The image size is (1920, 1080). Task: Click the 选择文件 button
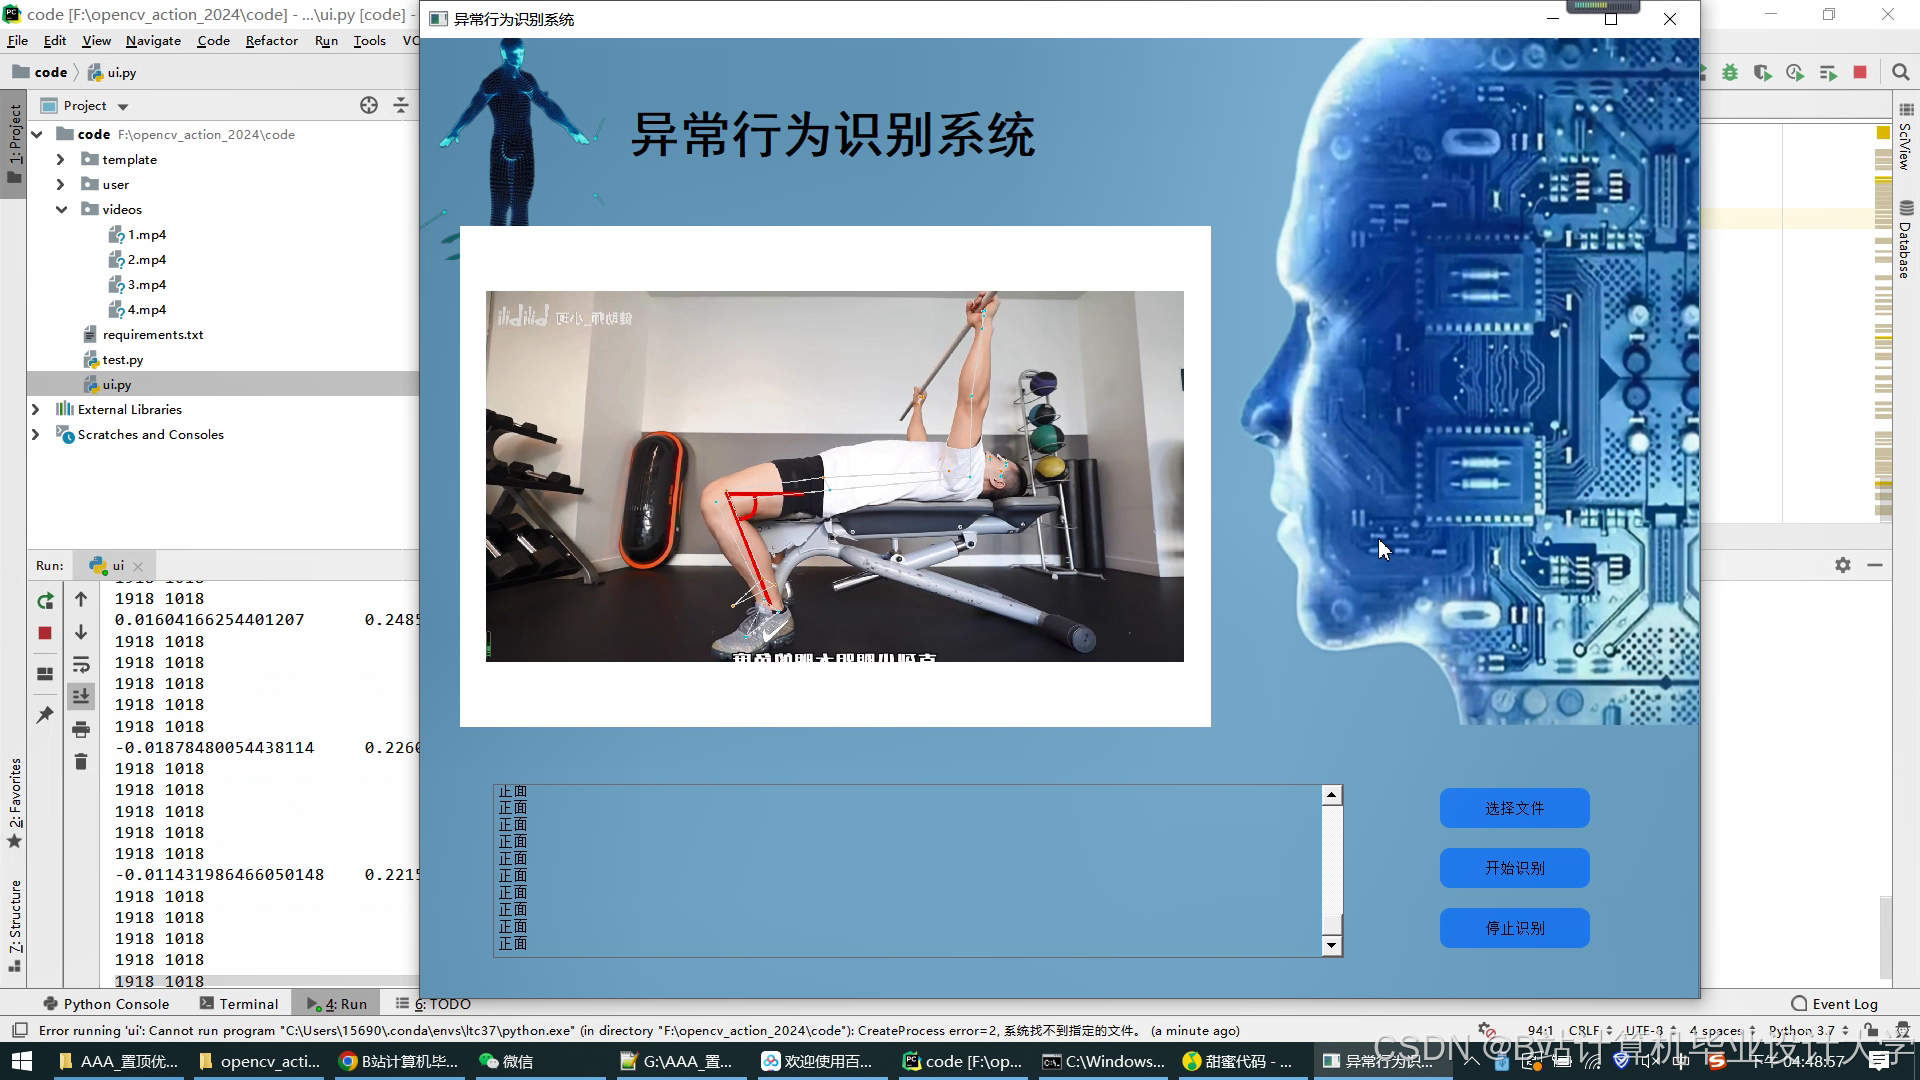(1514, 808)
